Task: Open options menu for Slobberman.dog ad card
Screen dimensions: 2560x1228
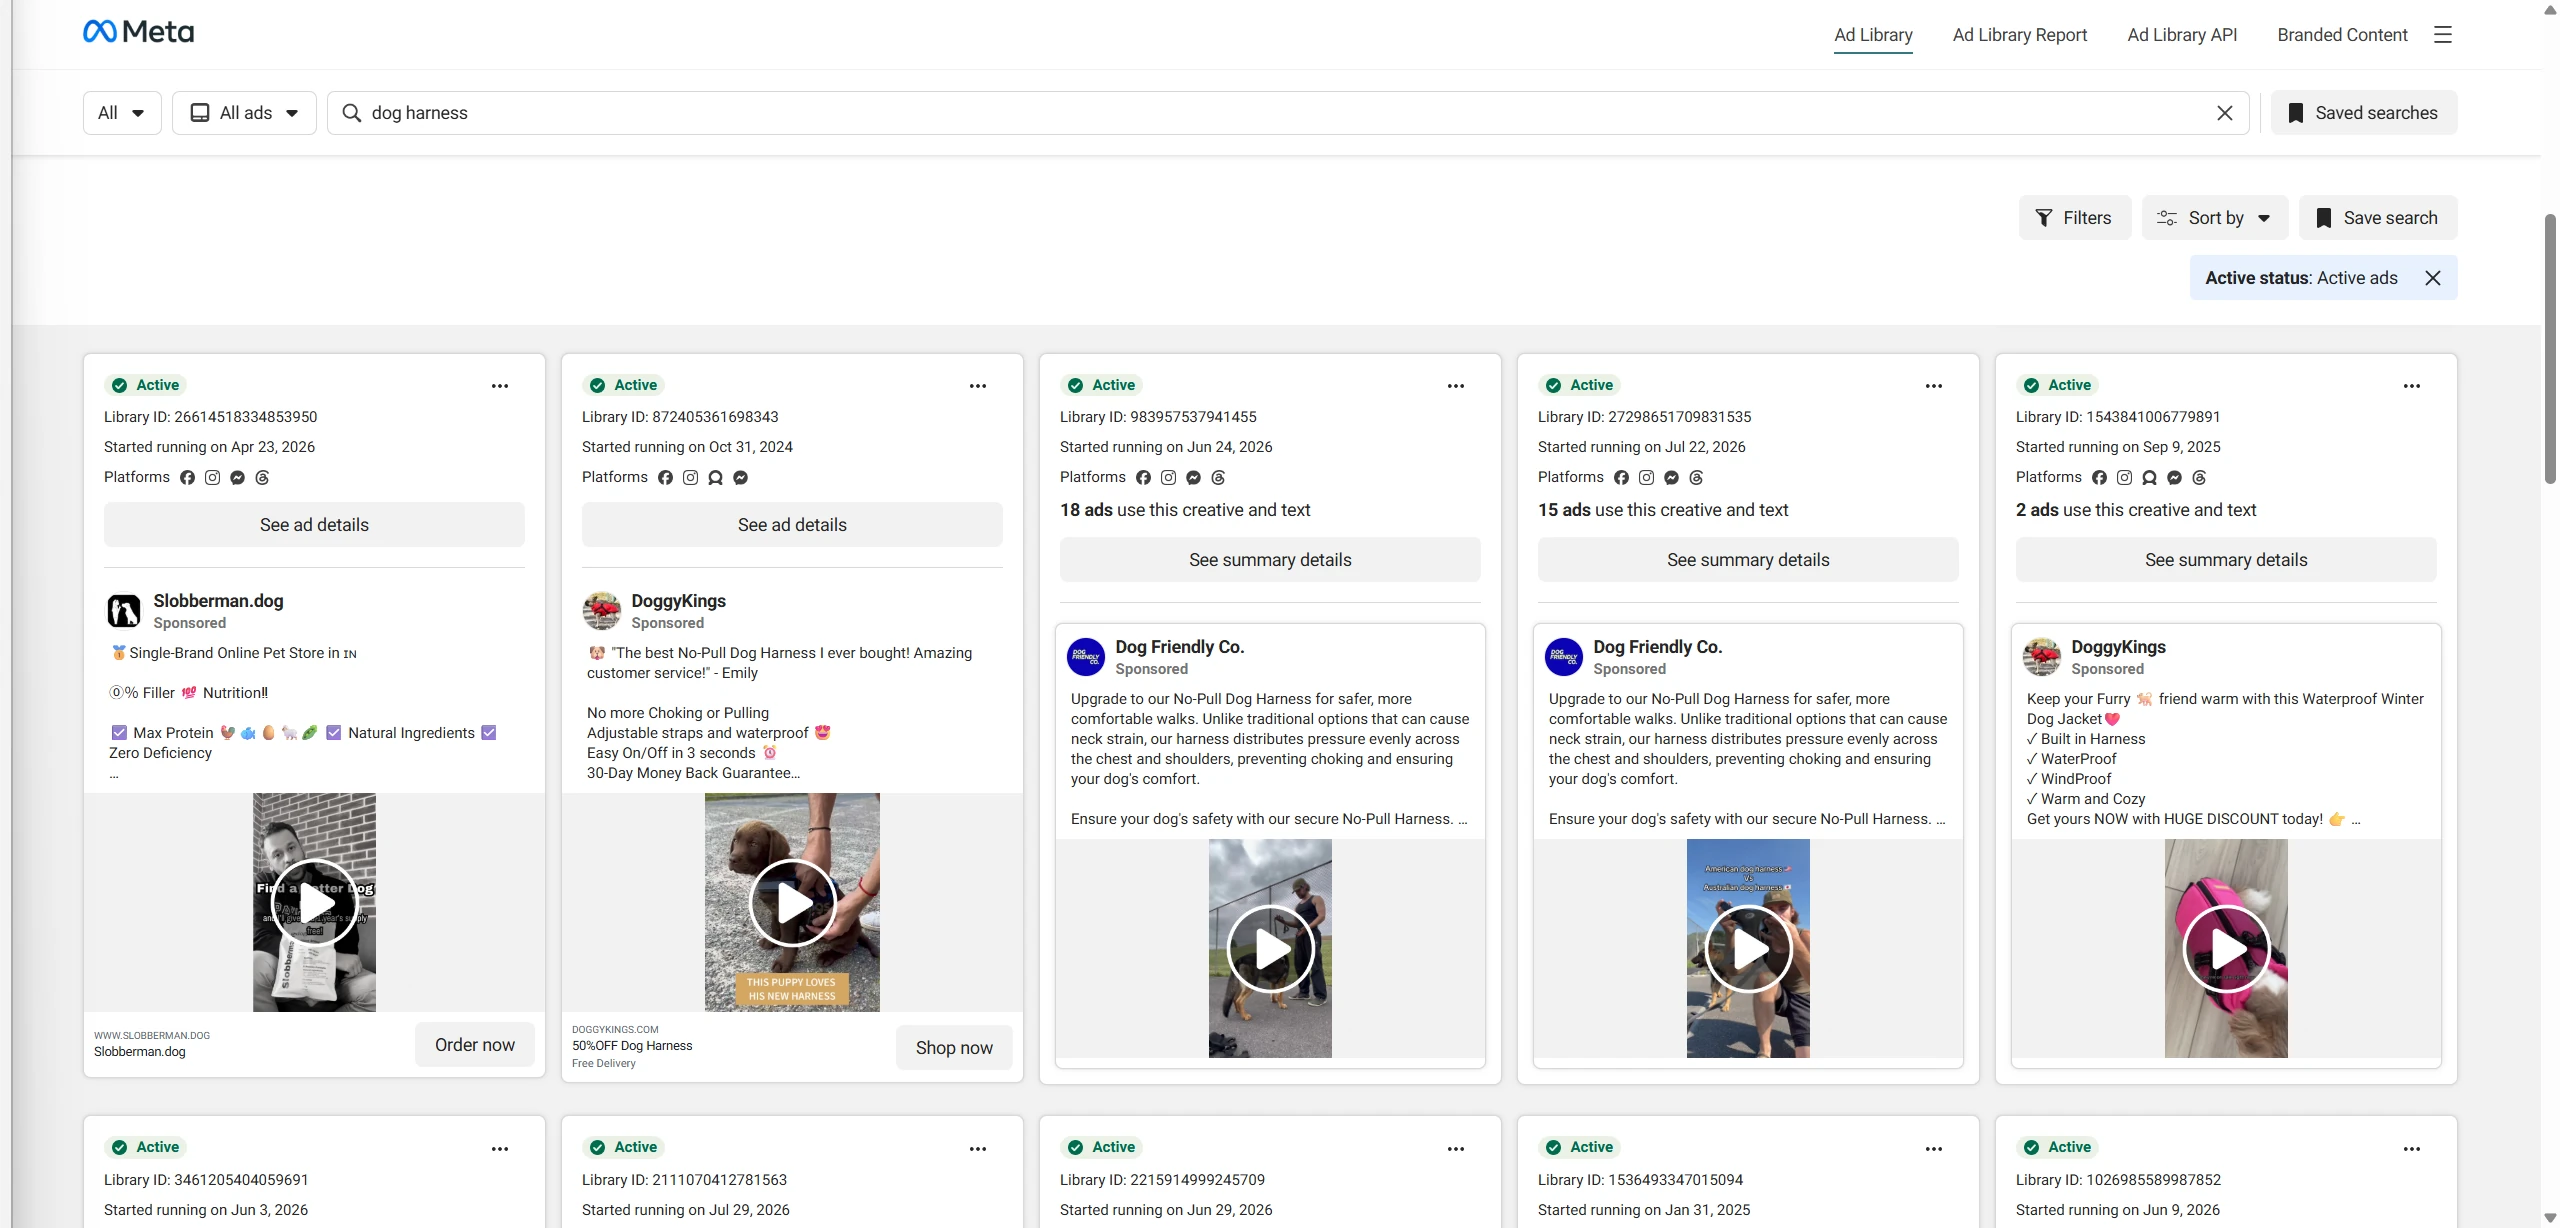Action: pos(500,386)
